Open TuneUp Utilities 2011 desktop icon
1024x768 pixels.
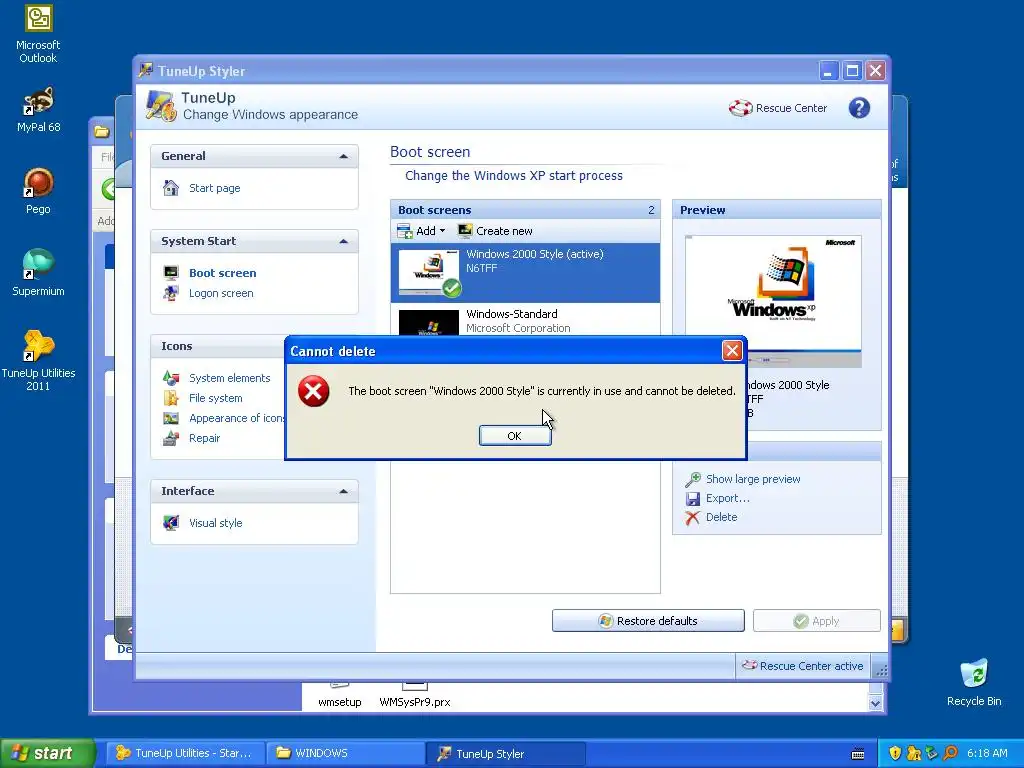pos(38,360)
